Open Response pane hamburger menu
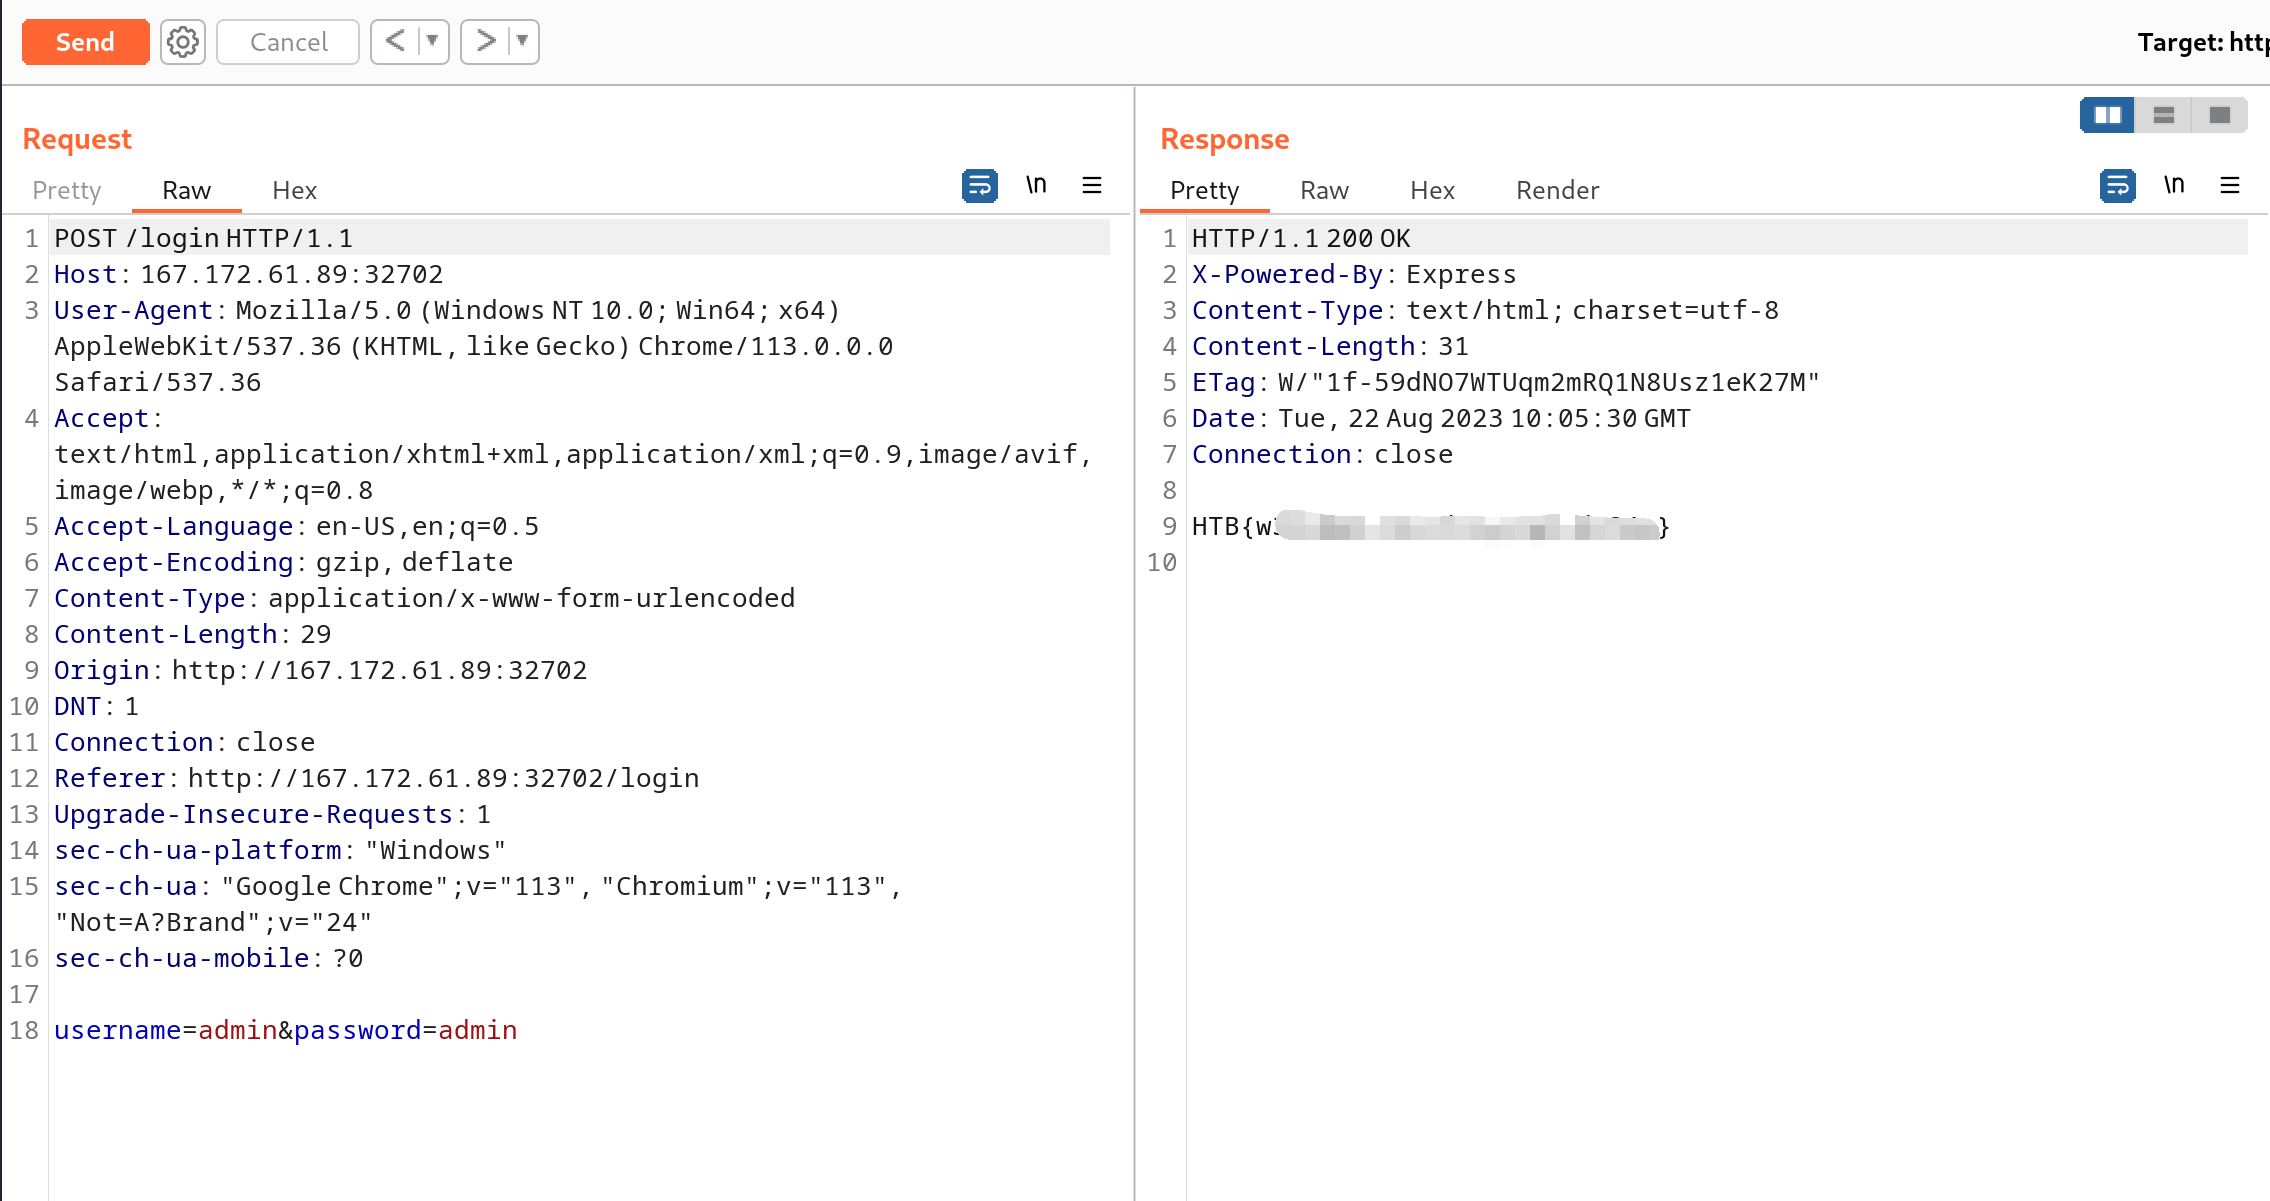This screenshot has width=2270, height=1201. 2230,185
